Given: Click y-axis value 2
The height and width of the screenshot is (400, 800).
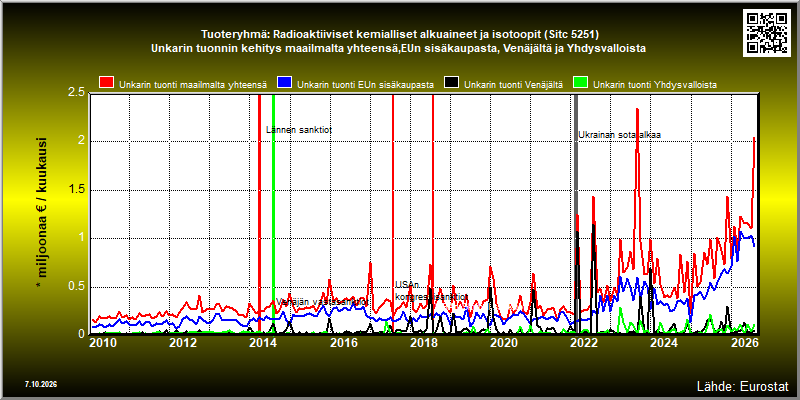Looking at the screenshot, I should pos(82,141).
